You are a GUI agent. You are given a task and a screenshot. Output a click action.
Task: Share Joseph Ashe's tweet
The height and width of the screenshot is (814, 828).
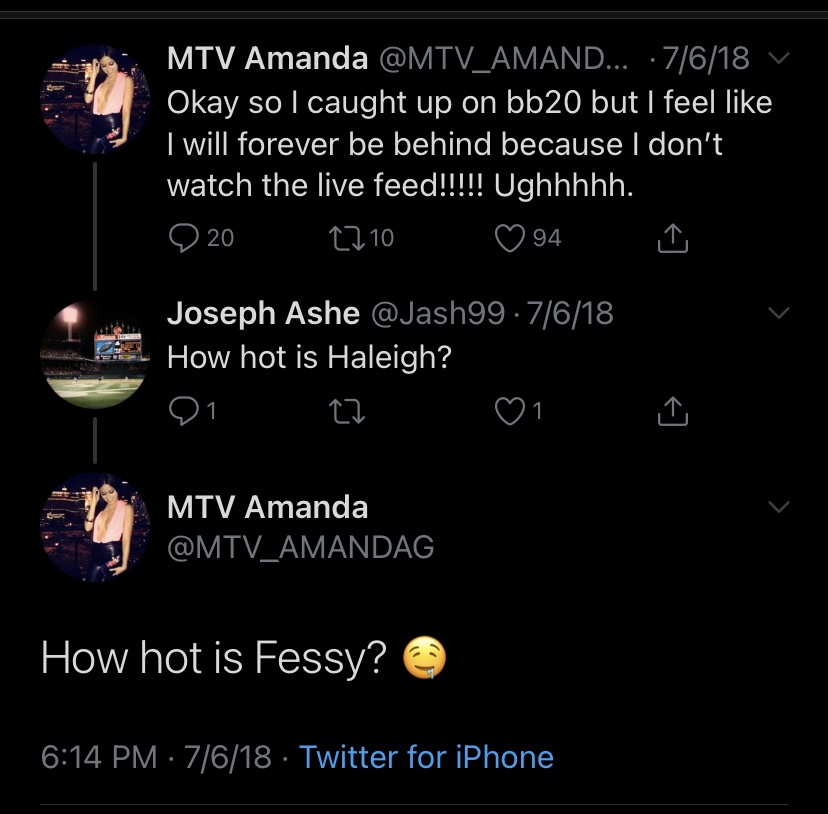[x=672, y=411]
